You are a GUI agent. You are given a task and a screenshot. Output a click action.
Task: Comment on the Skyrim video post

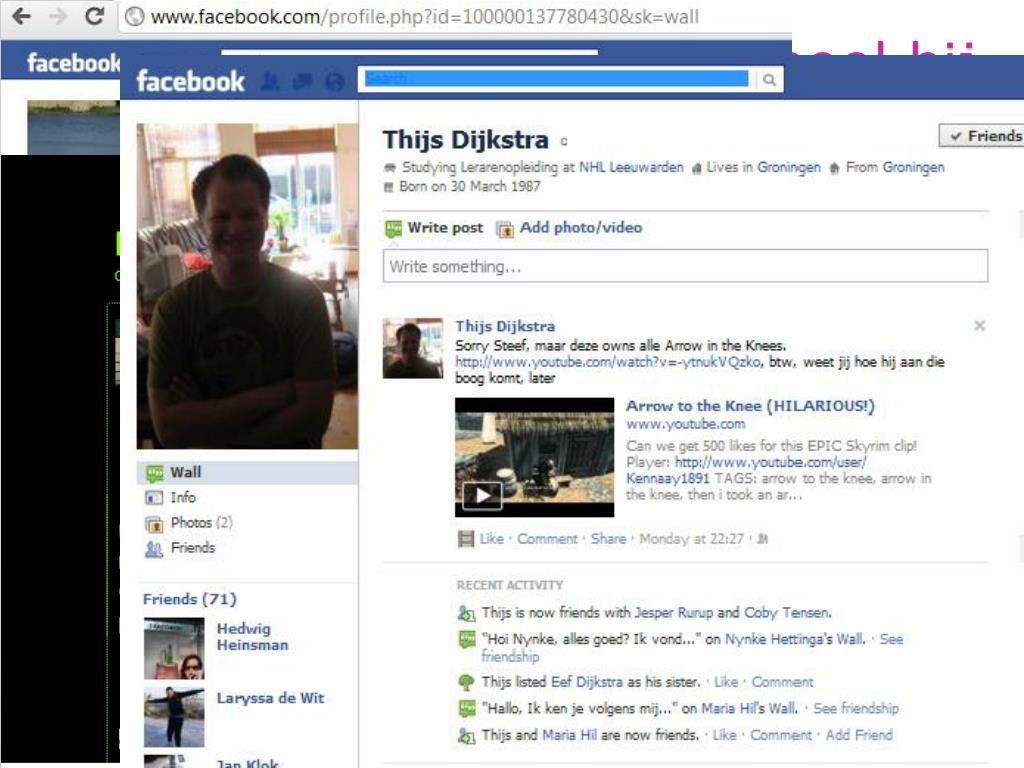point(547,539)
